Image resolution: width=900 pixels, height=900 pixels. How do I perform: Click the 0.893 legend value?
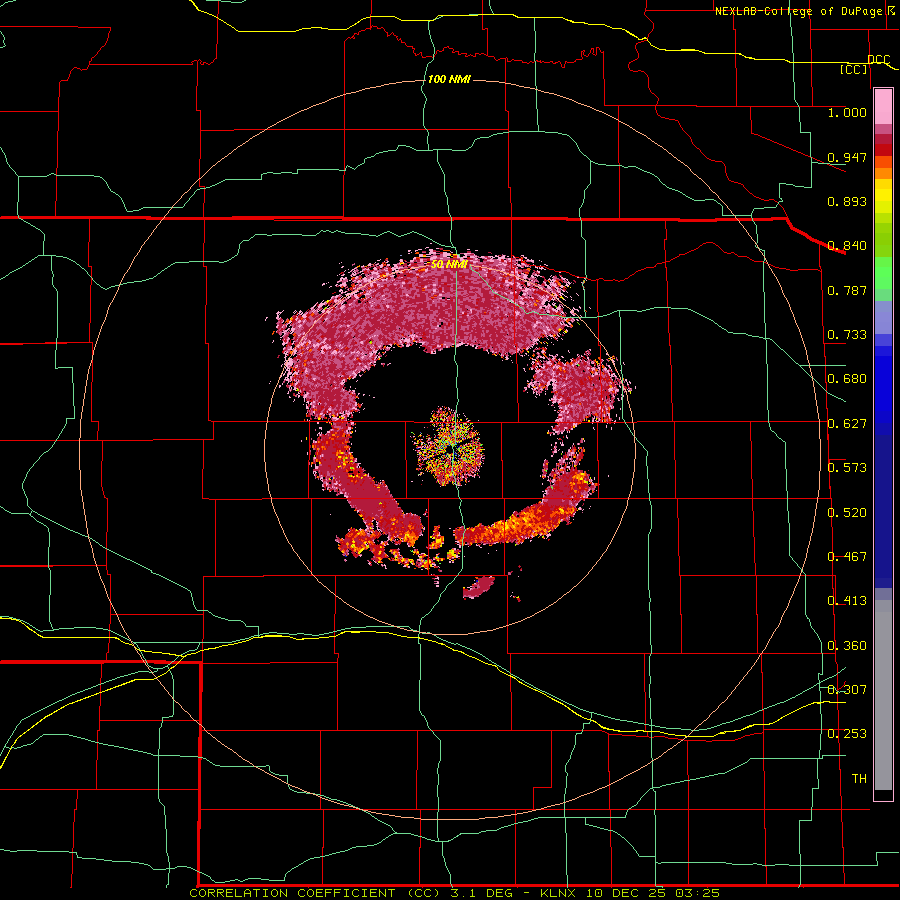coord(847,201)
